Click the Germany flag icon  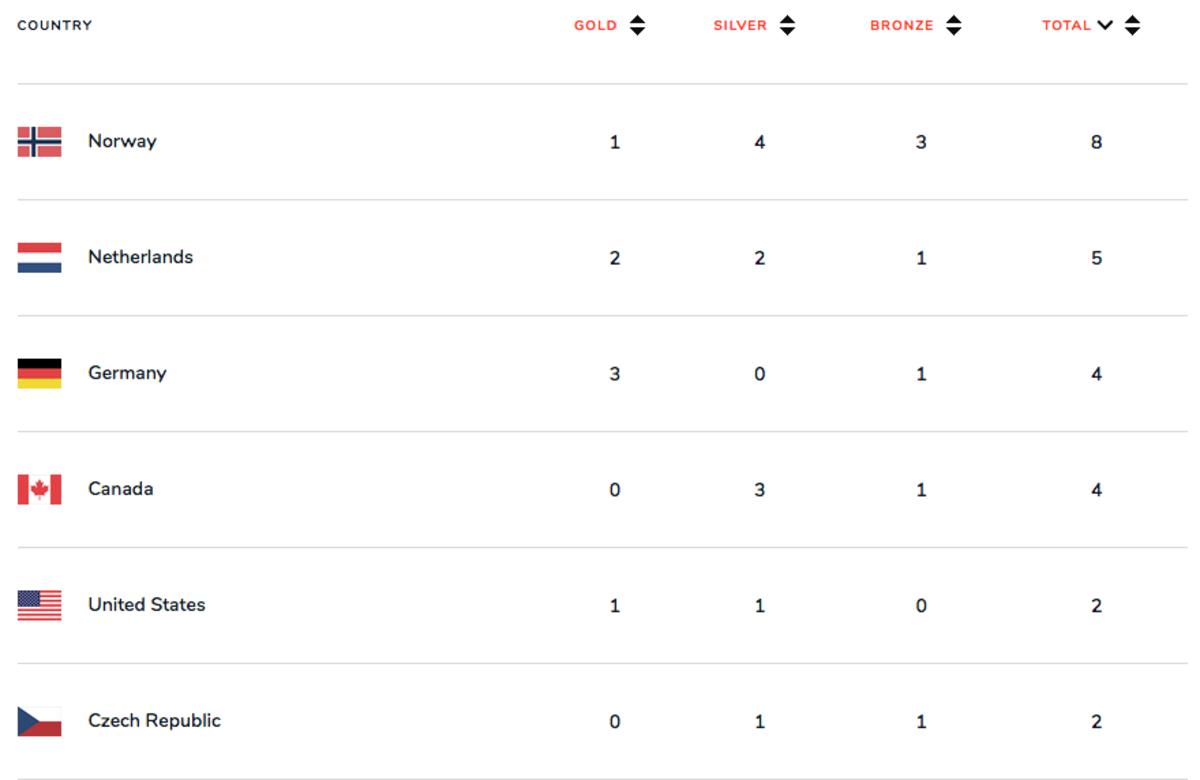pyautogui.click(x=39, y=373)
